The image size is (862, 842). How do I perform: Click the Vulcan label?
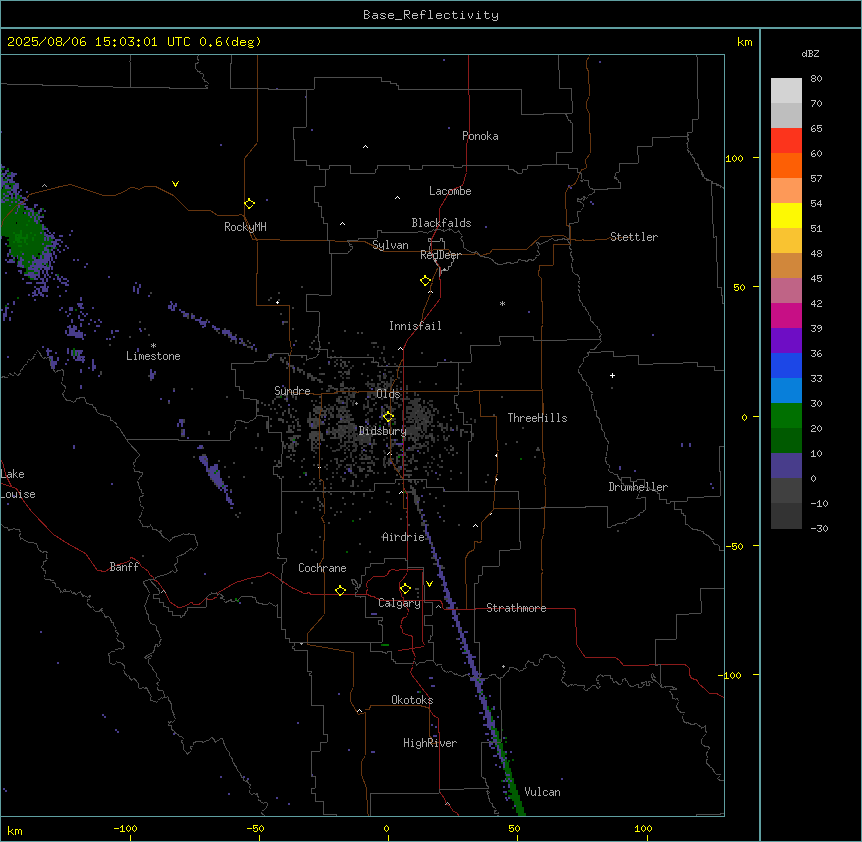click(542, 792)
